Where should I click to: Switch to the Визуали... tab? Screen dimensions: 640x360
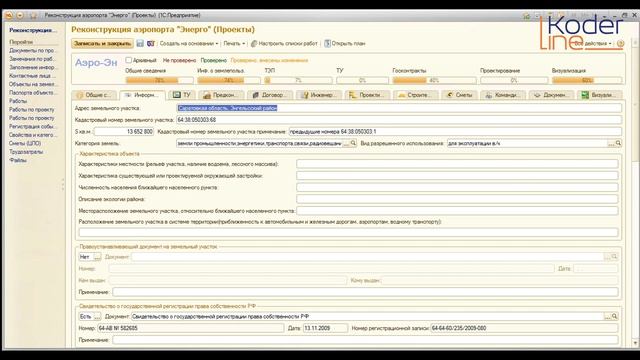[x=600, y=95]
